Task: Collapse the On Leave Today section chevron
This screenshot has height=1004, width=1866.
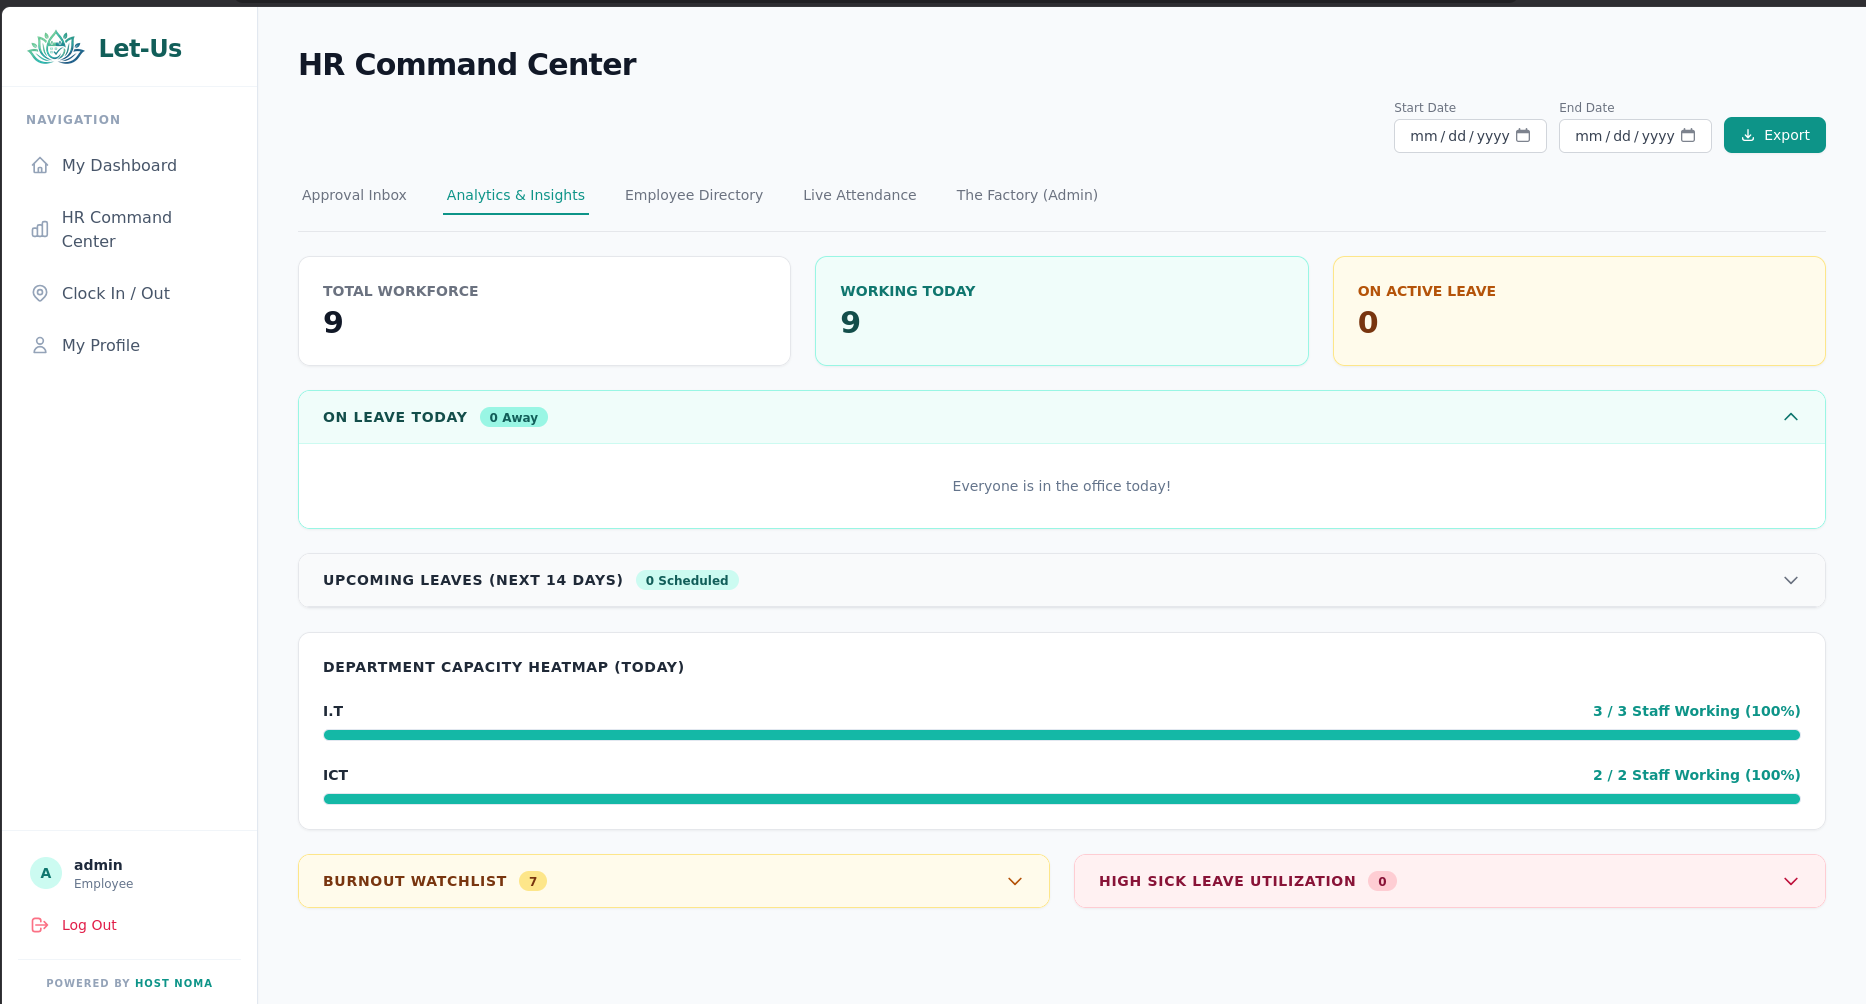Action: (1791, 417)
